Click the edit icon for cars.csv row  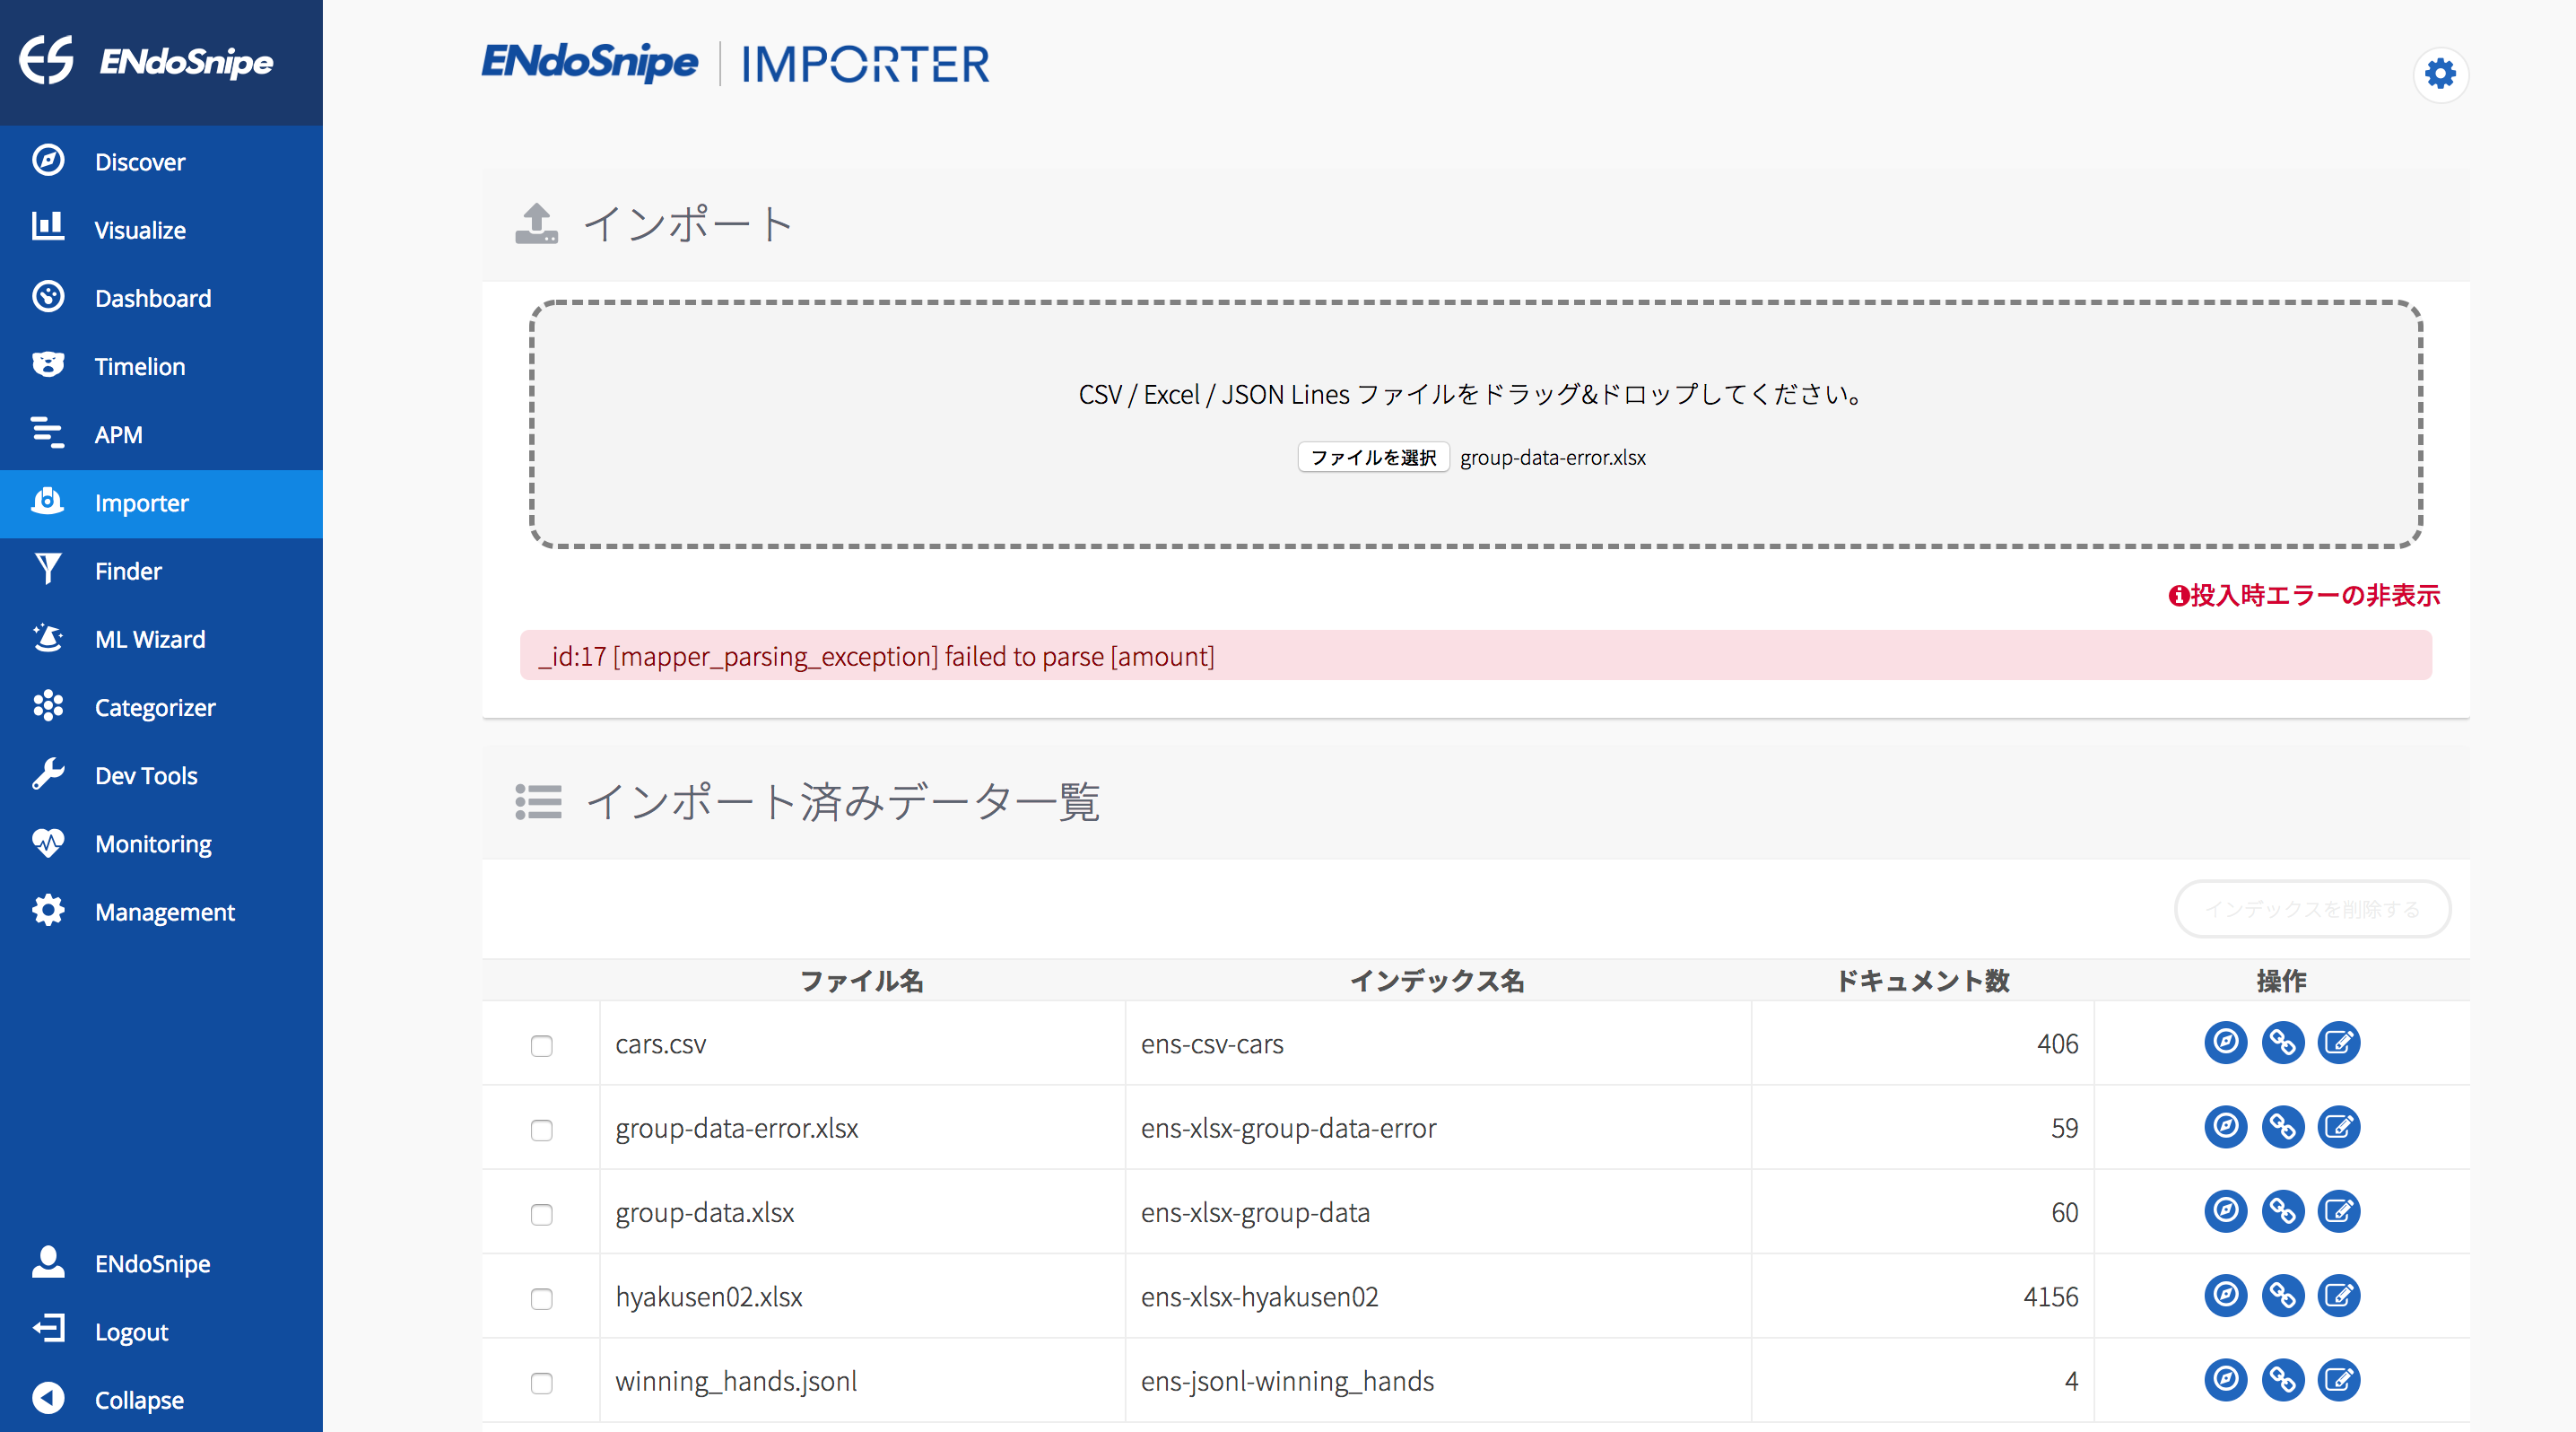click(x=2338, y=1043)
